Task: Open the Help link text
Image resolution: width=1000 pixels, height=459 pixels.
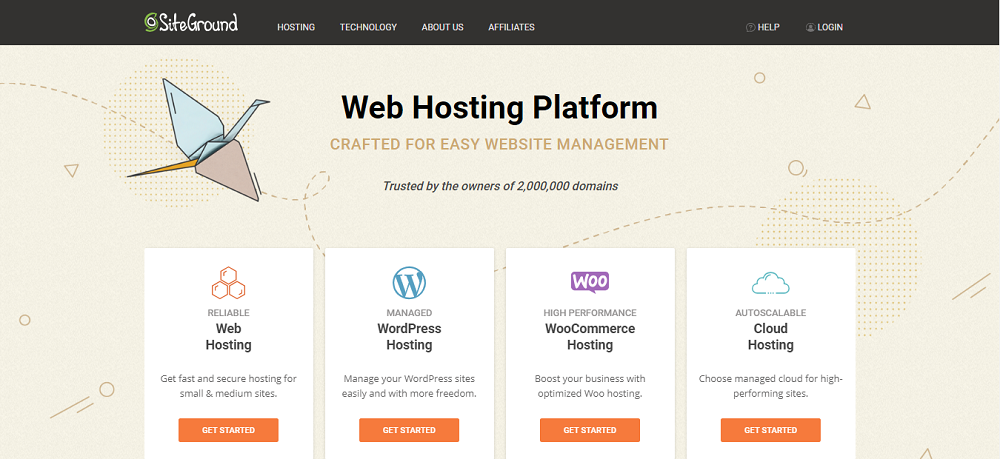Action: click(x=769, y=27)
